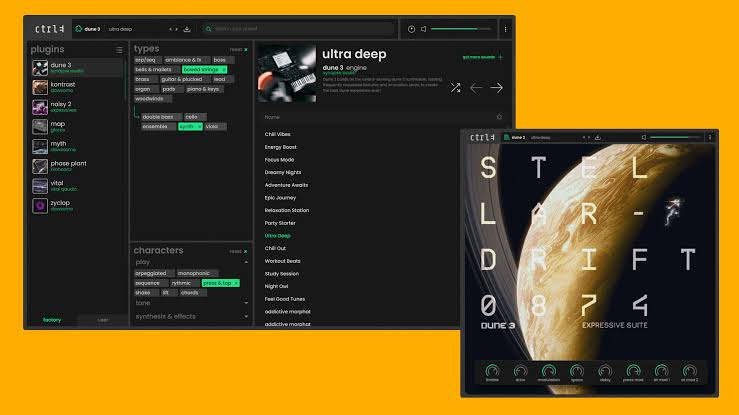This screenshot has width=739, height=415.
Task: Mute using speaker icon in small player window
Action: 643,137
